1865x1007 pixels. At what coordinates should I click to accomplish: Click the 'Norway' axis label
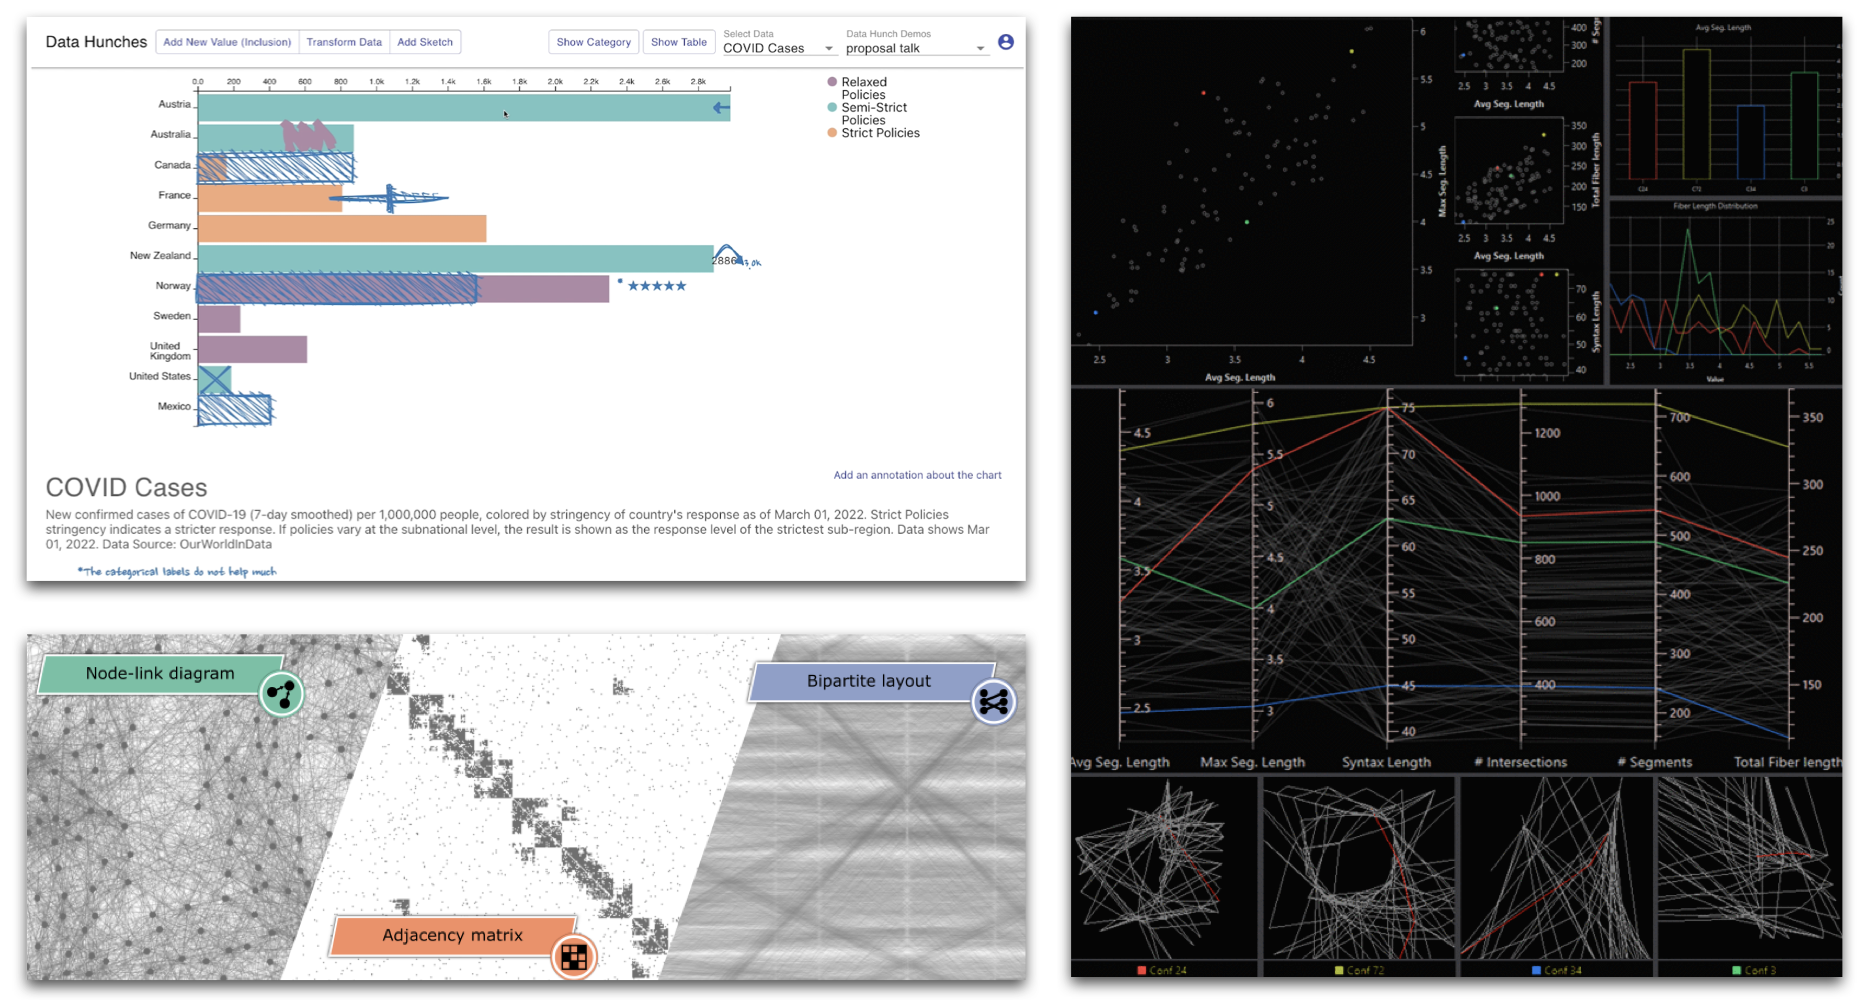(x=173, y=286)
